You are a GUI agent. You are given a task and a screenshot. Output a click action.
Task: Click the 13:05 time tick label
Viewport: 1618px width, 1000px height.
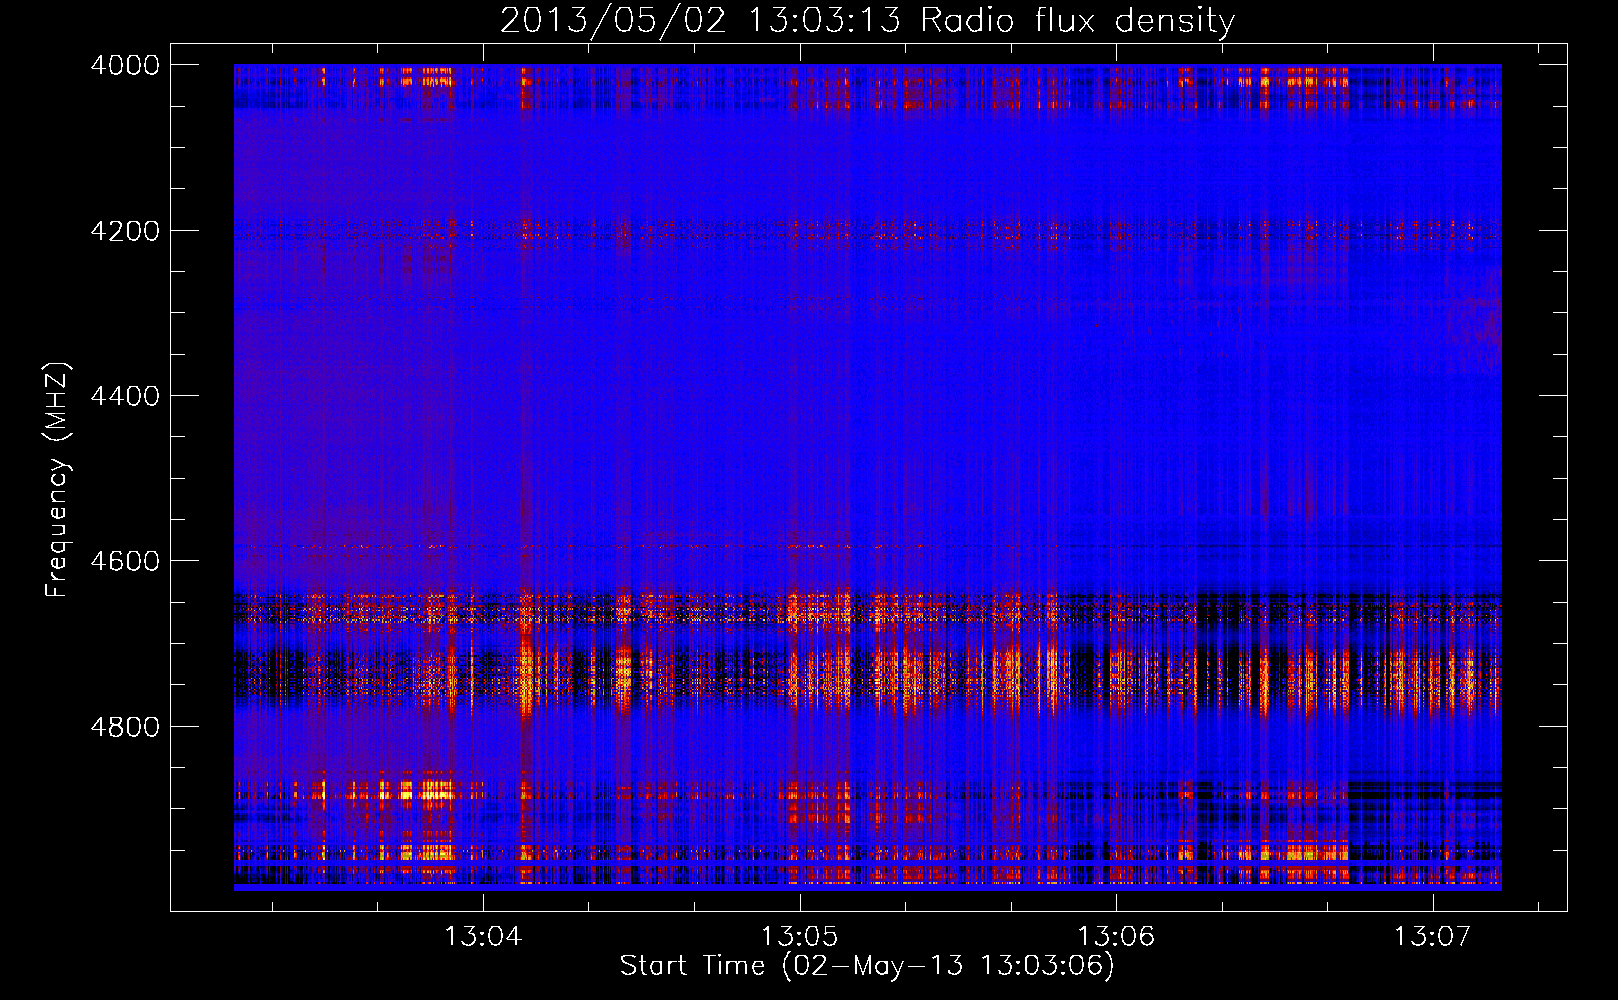click(800, 936)
